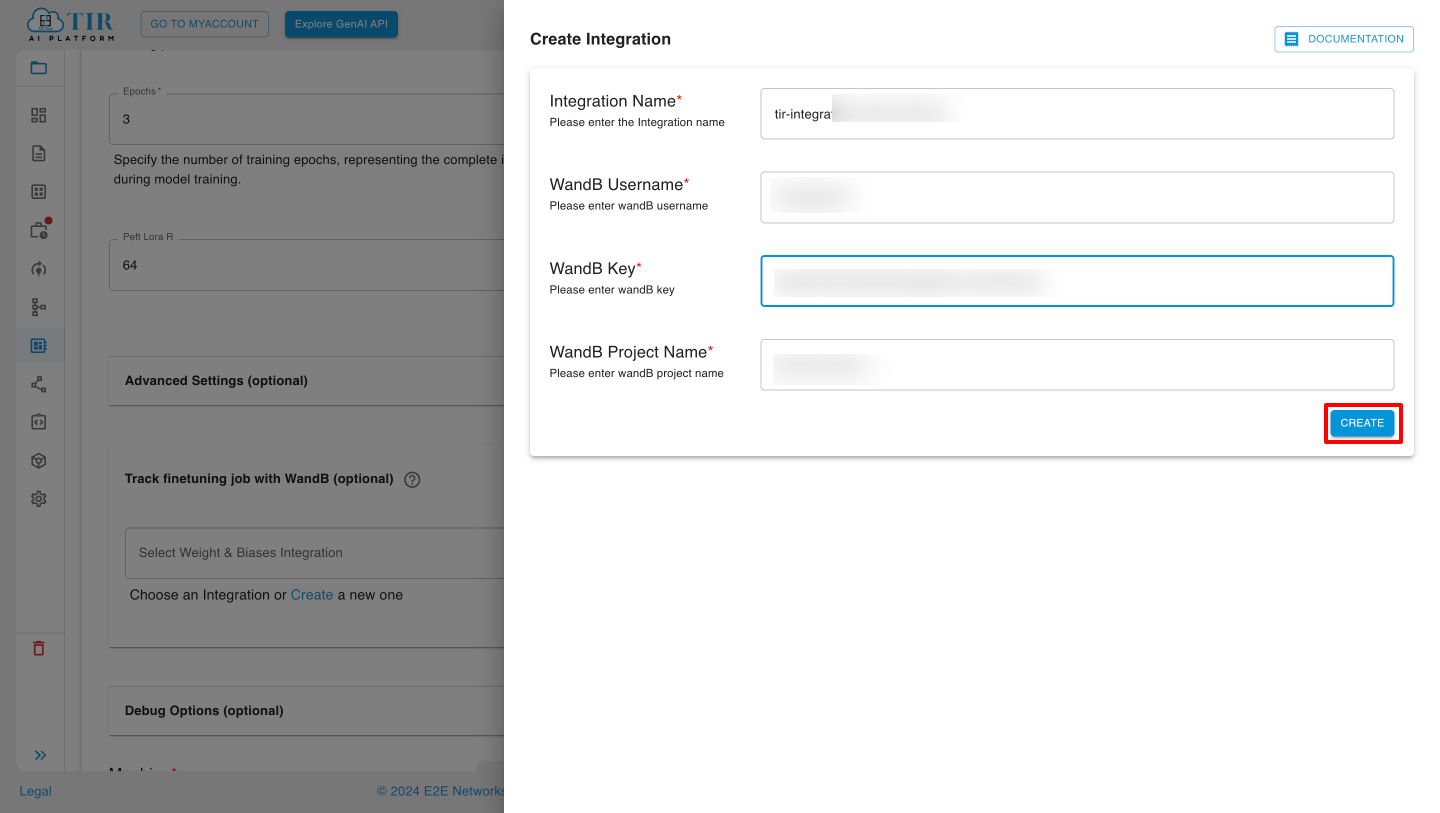Expand the Debug Options (optional) section
1440x813 pixels.
[306, 711]
